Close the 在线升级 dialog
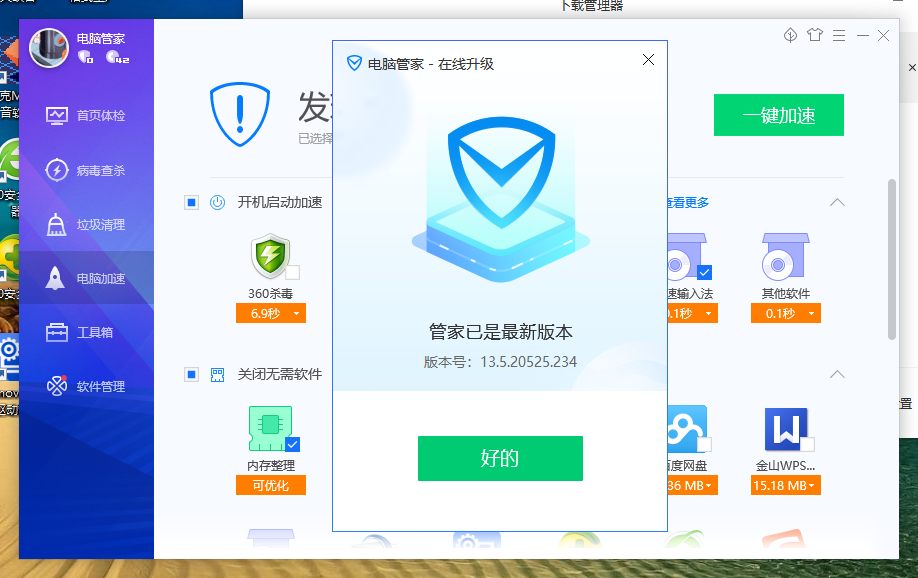Screen dimensions: 918x578 point(648,60)
